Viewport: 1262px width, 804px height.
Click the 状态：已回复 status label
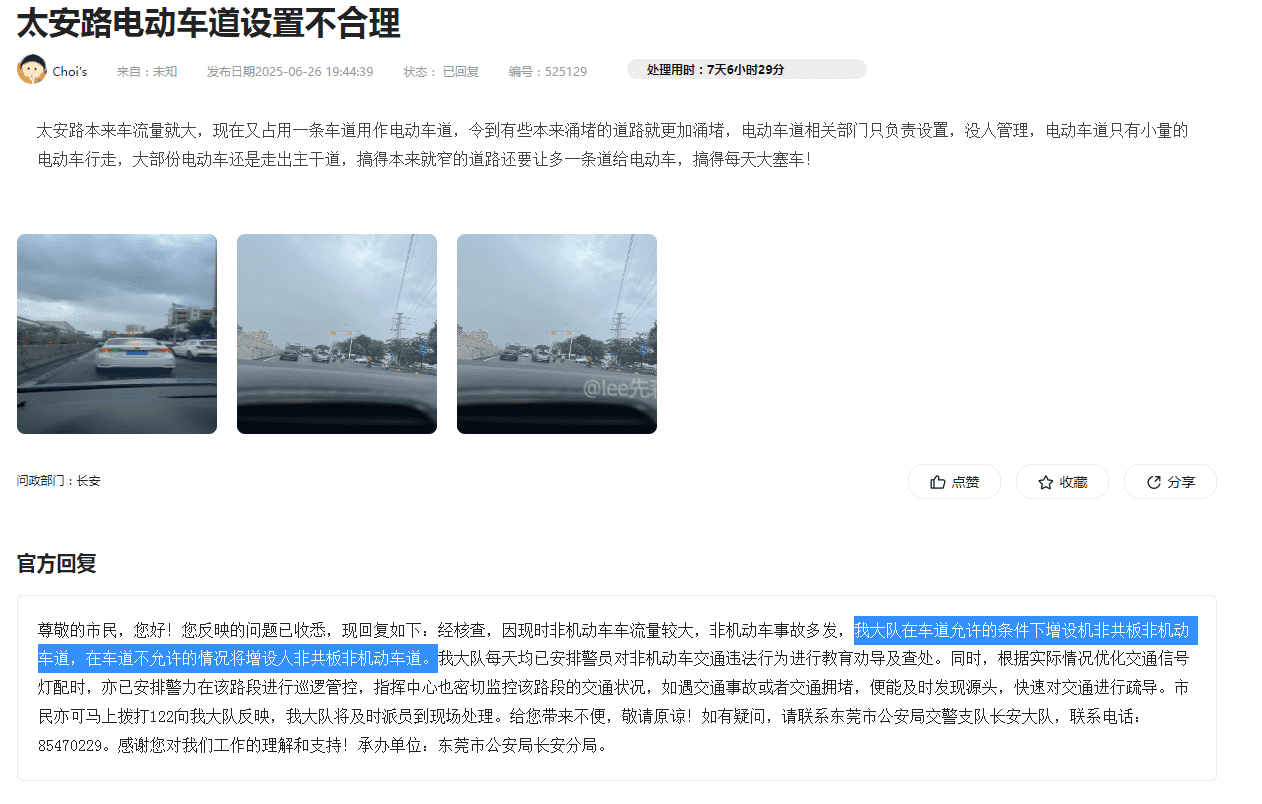441,71
